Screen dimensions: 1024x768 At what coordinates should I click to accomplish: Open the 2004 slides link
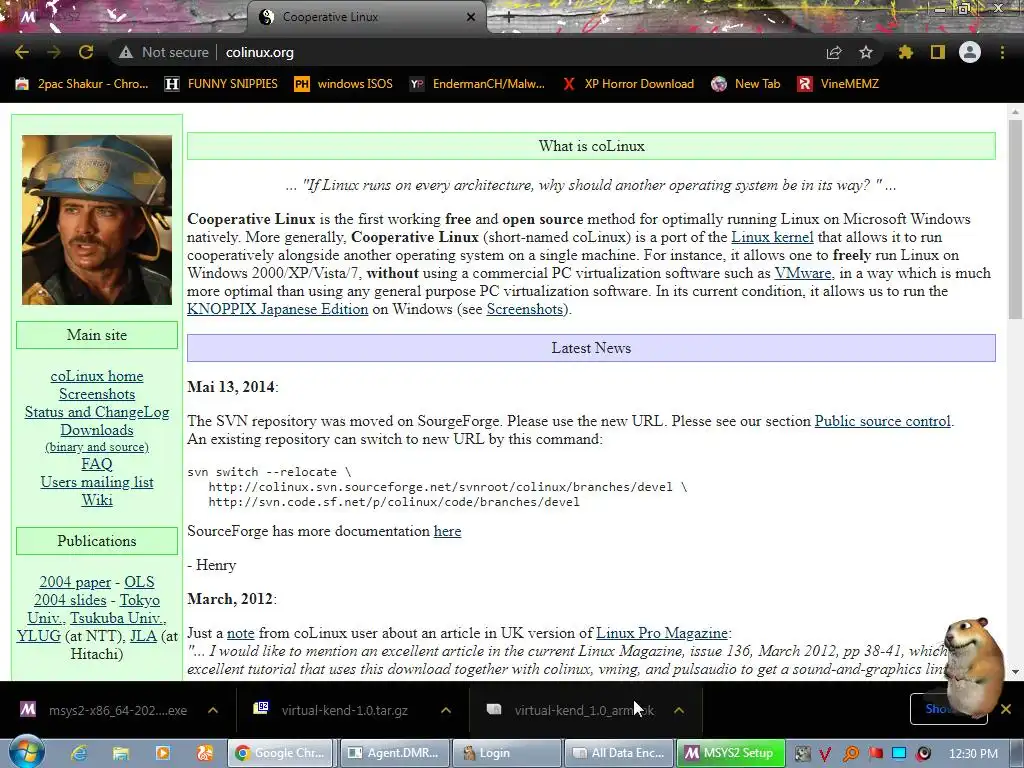click(x=70, y=600)
